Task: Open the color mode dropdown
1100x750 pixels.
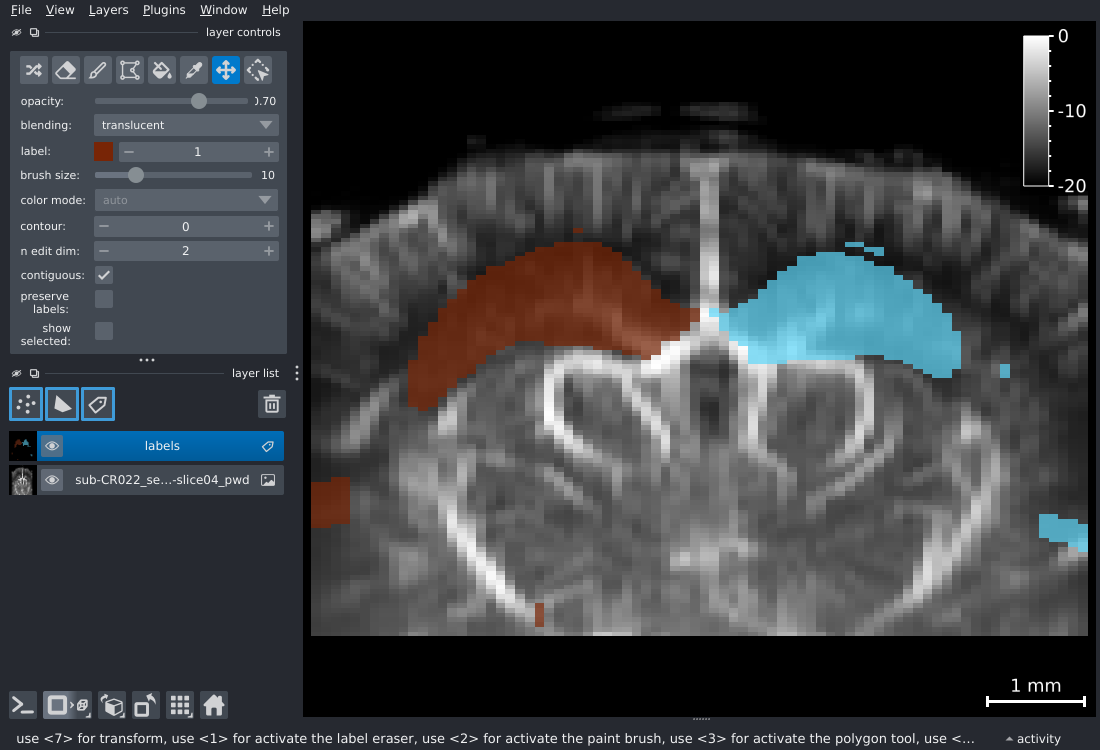Action: pyautogui.click(x=186, y=200)
